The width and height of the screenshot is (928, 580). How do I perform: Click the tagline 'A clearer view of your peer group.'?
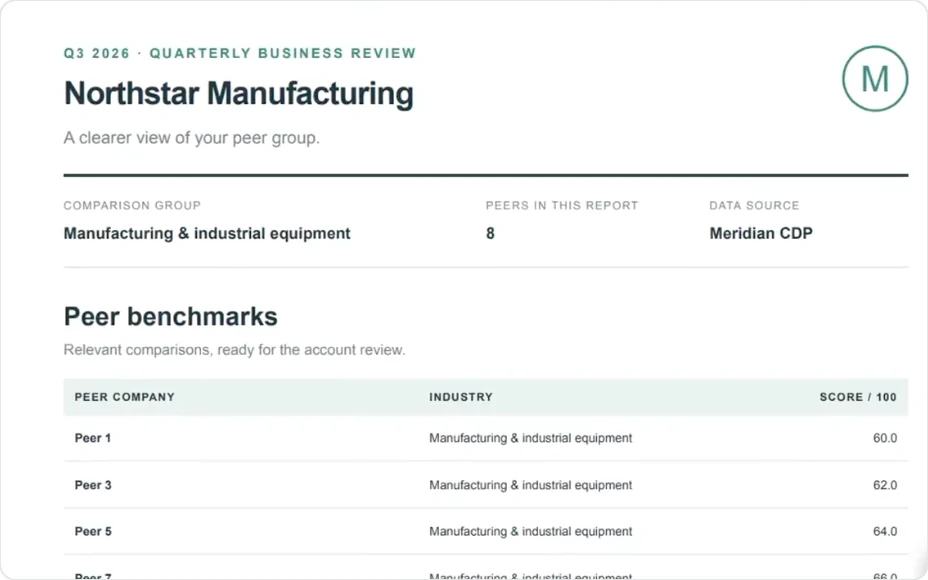(x=192, y=138)
